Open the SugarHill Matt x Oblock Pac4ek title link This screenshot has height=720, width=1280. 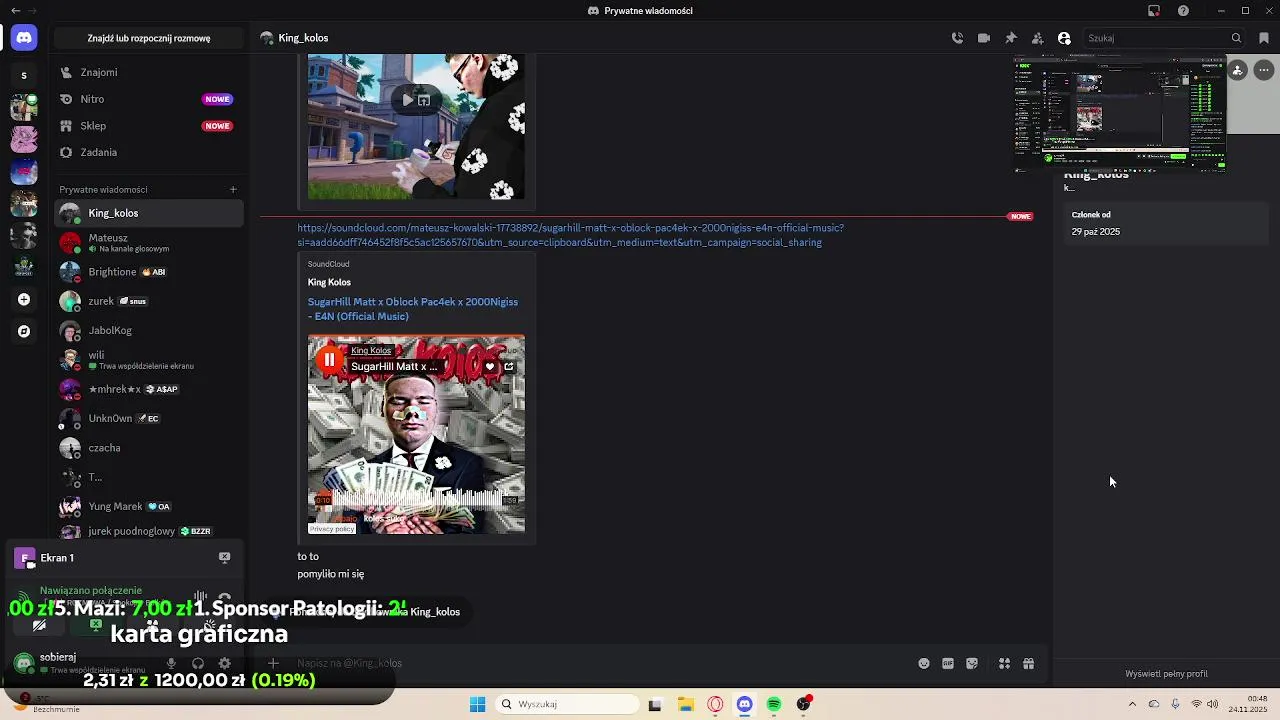pyautogui.click(x=413, y=309)
